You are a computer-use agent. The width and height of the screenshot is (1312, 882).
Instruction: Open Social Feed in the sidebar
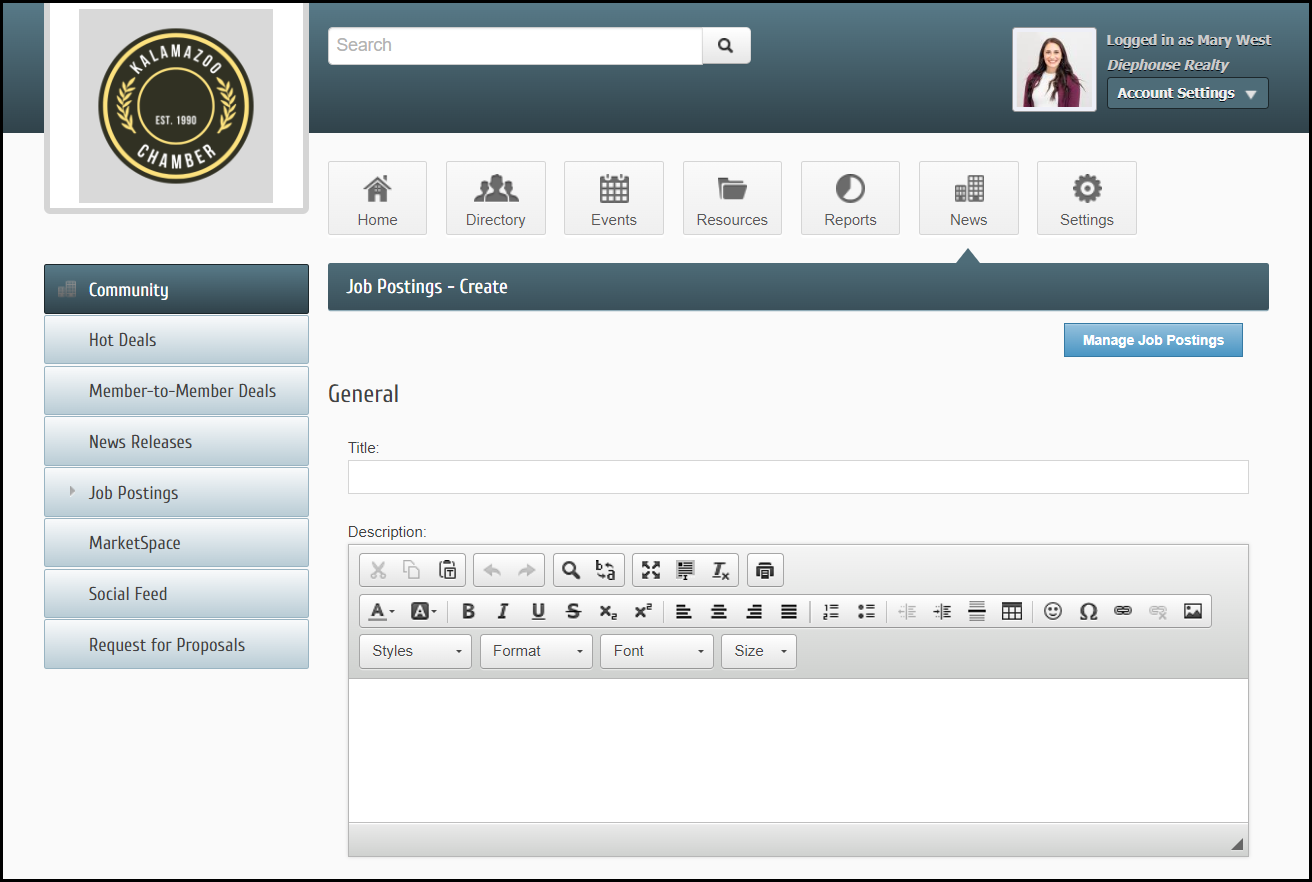pos(176,594)
